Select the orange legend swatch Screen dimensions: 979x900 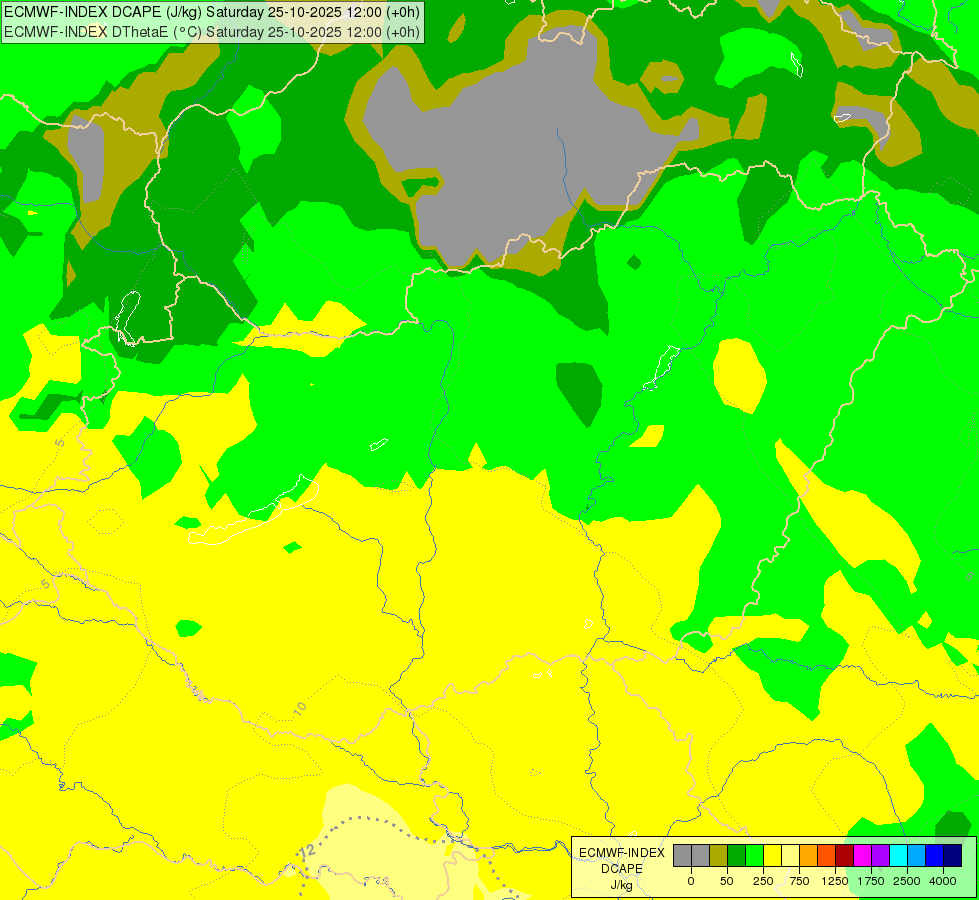pyautogui.click(x=809, y=856)
